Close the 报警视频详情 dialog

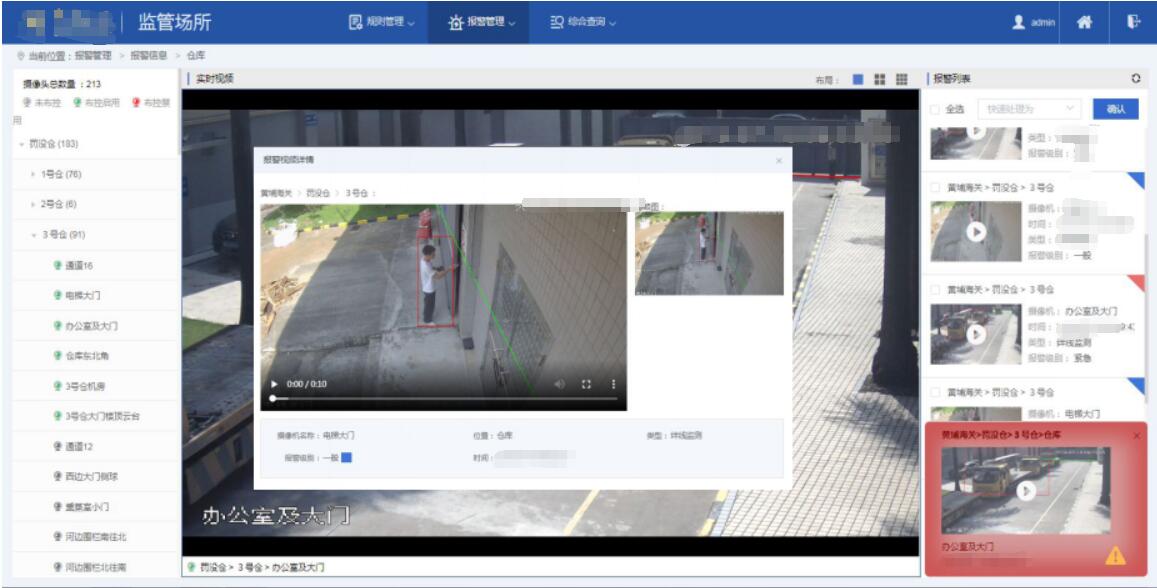tap(778, 160)
